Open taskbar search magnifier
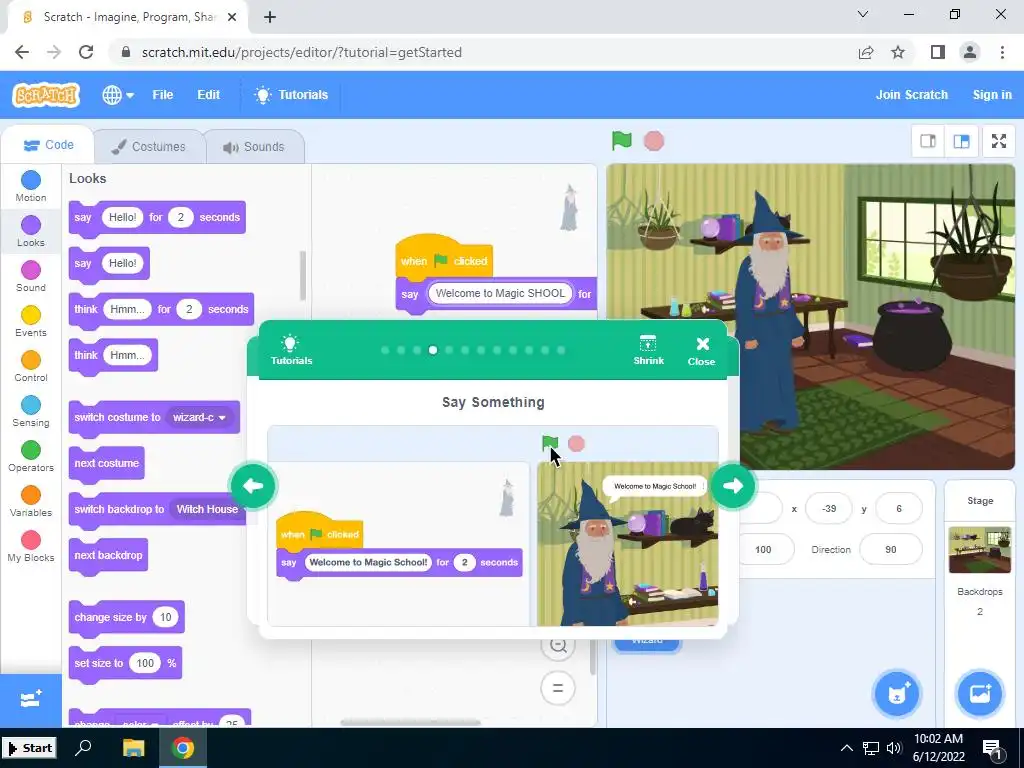This screenshot has width=1024, height=768. 83,748
